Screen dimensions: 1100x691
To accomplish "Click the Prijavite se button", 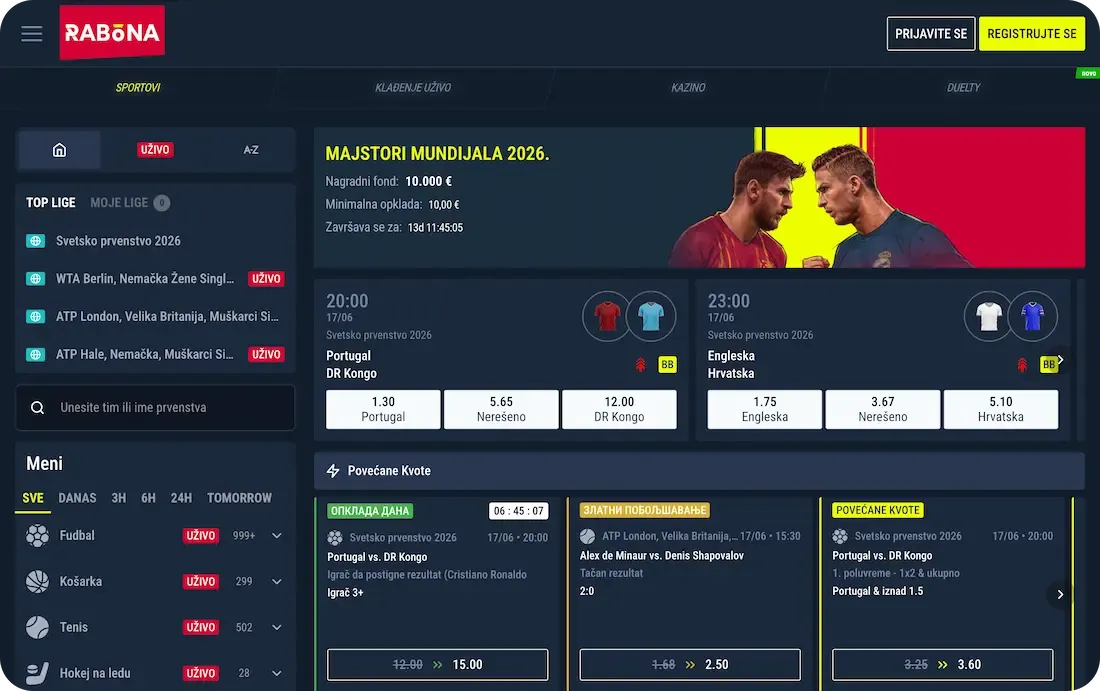I will [931, 34].
